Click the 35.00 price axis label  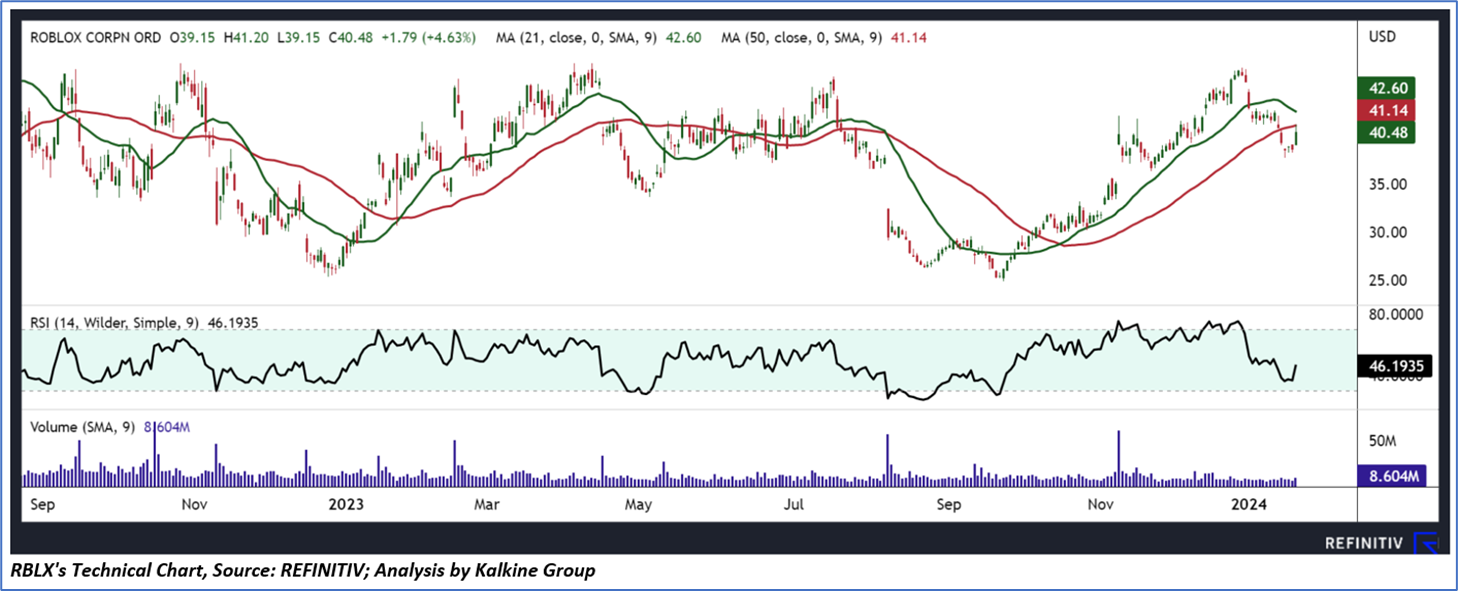point(1386,184)
